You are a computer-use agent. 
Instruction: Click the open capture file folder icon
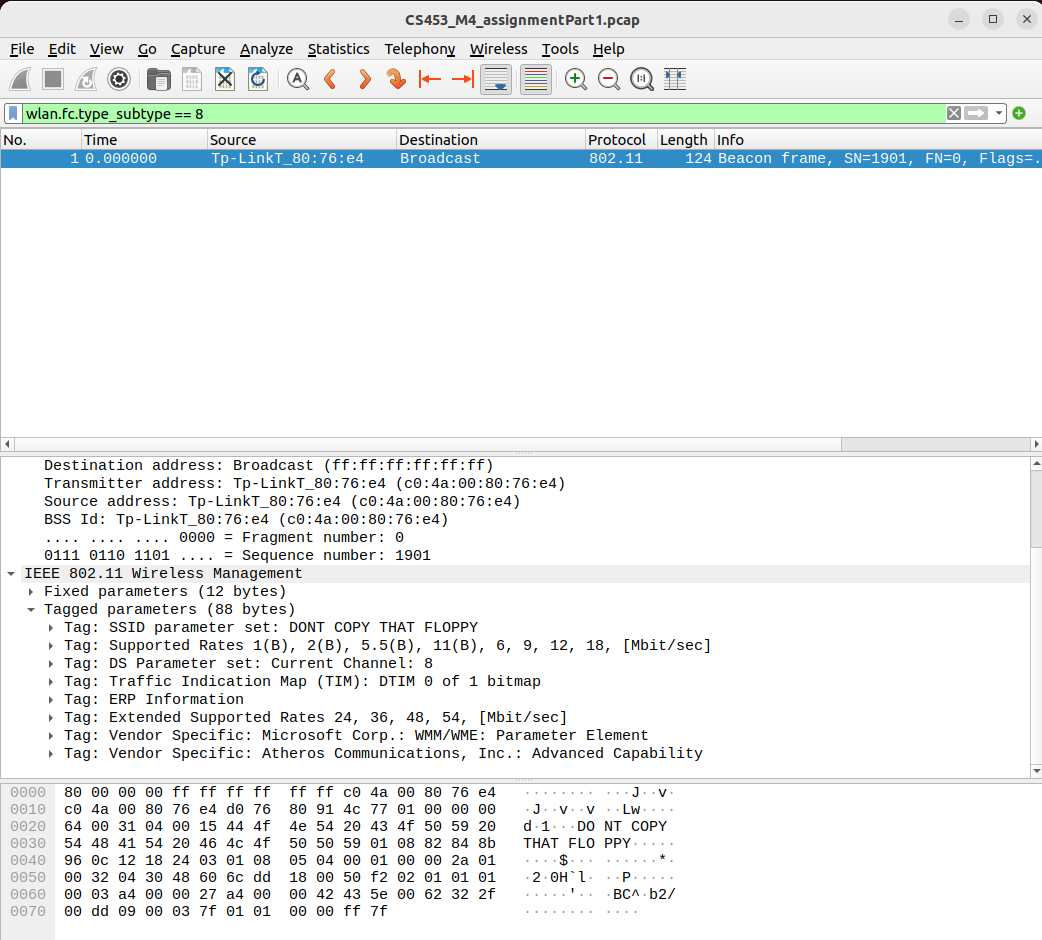(x=158, y=79)
